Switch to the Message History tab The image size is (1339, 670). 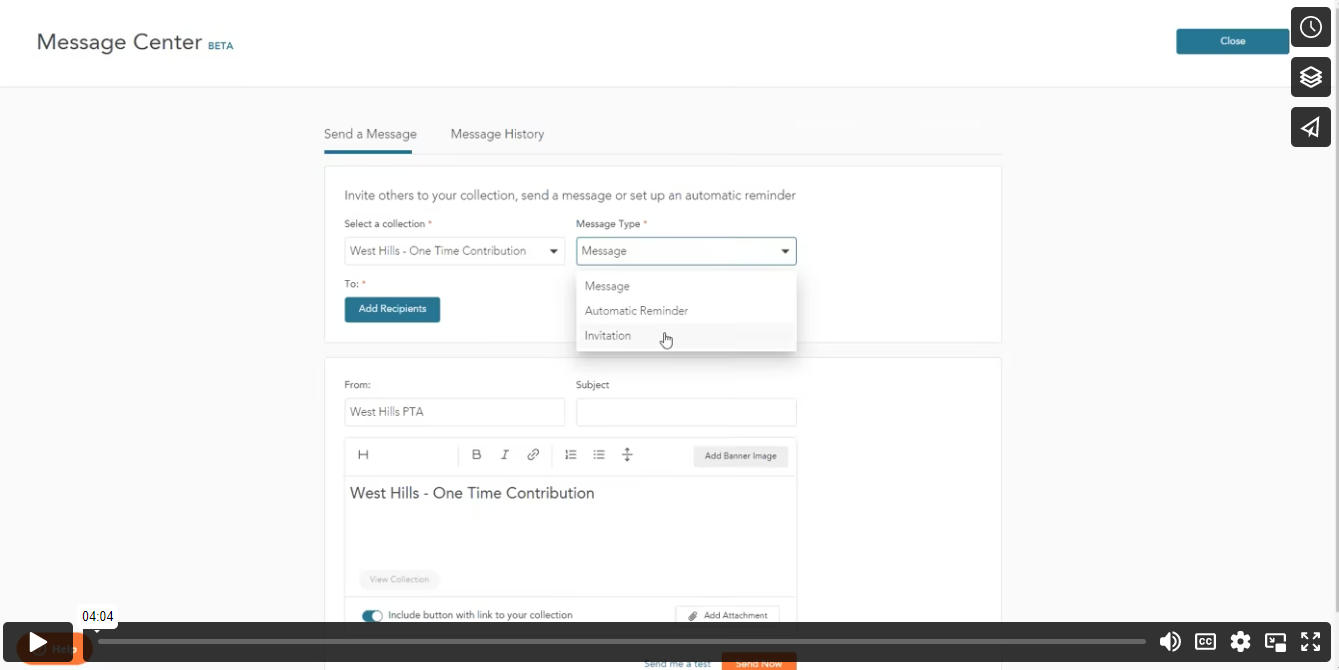coord(497,134)
